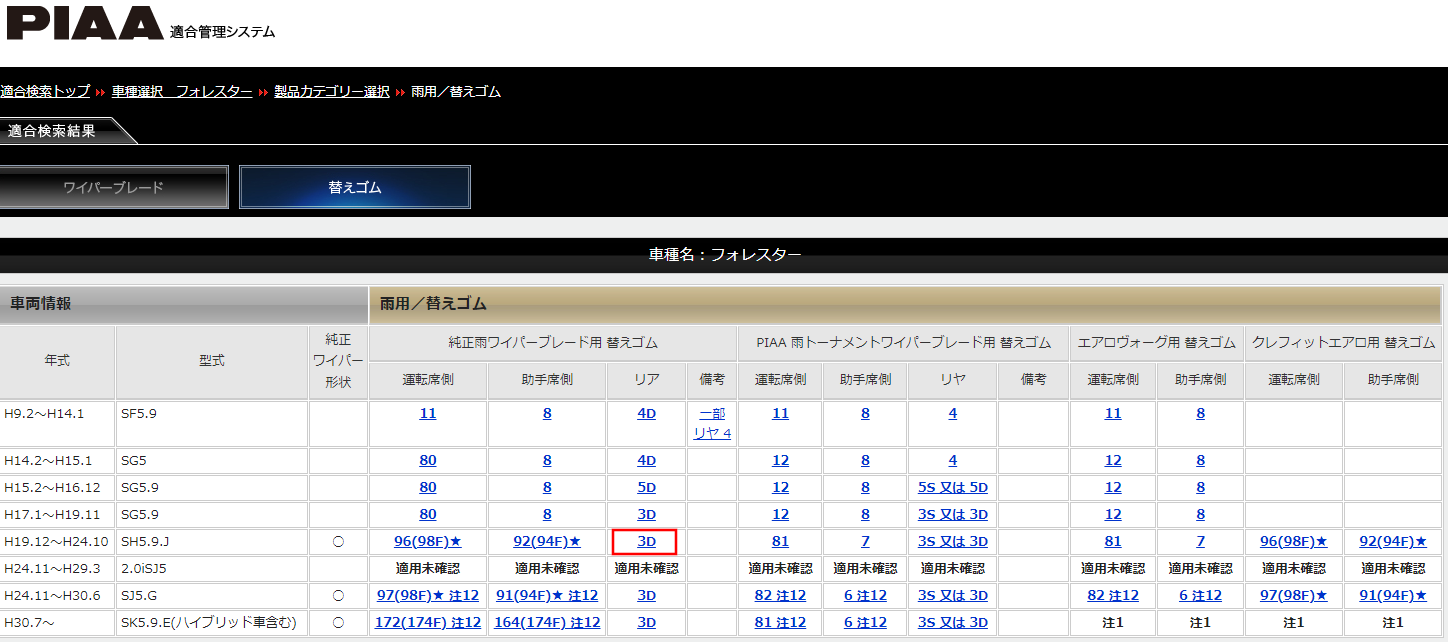This screenshot has width=1448, height=642.
Task: Open the 5D genuine rear link for SG5.9
Action: pos(646,487)
